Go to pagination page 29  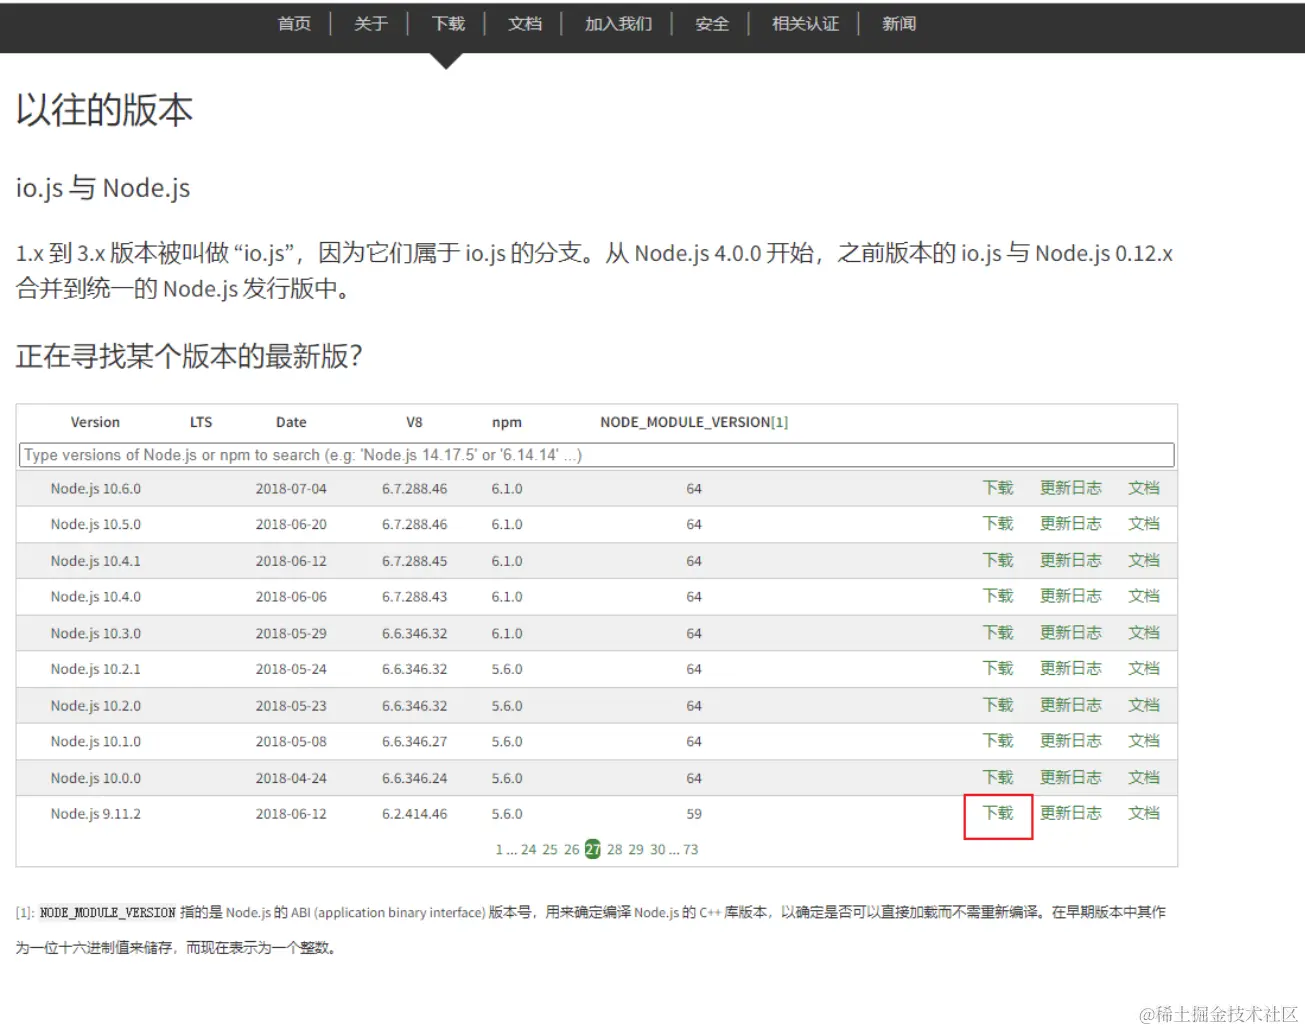click(636, 850)
